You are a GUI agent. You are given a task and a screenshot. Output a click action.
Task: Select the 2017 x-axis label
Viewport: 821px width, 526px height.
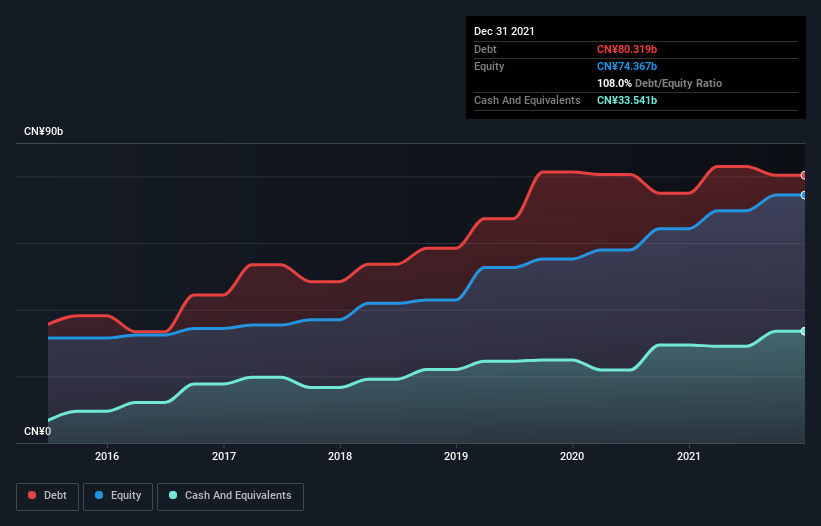(224, 456)
